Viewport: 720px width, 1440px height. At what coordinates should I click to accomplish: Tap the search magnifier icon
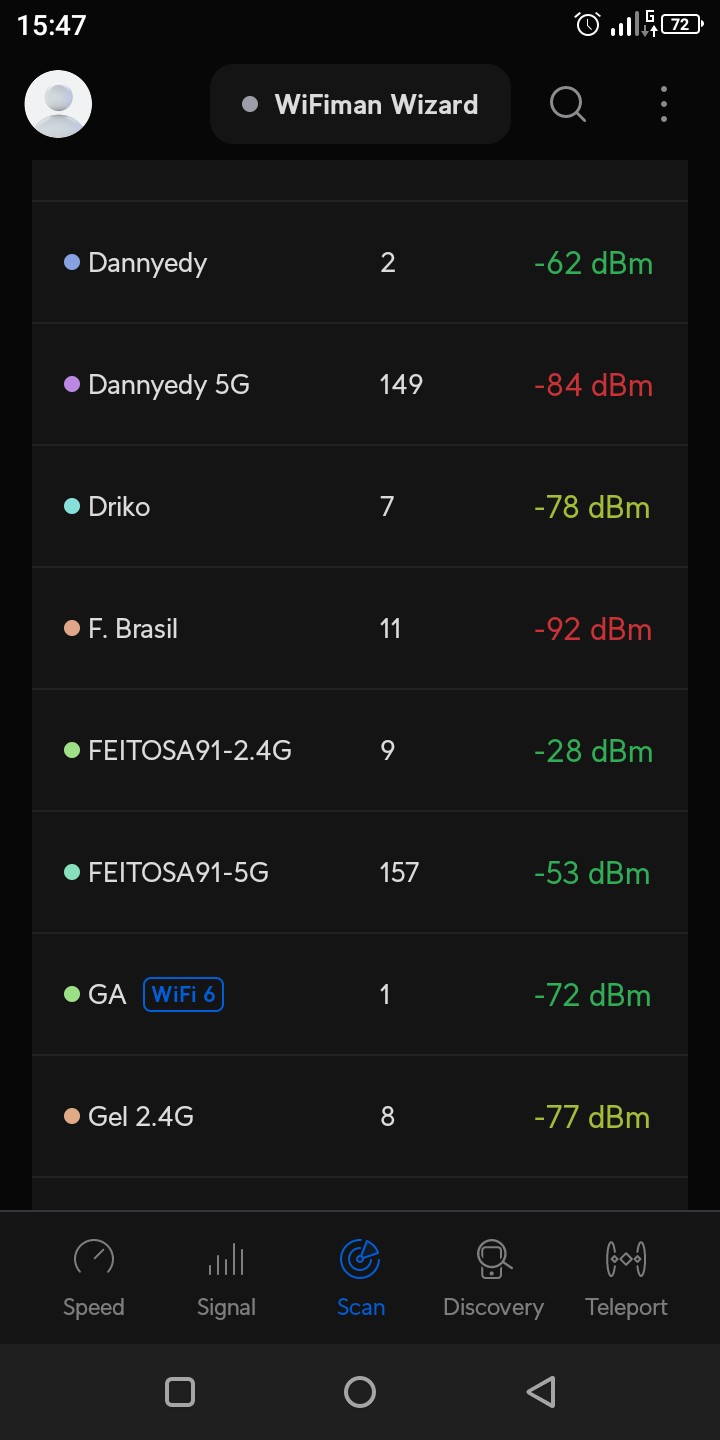(x=568, y=104)
